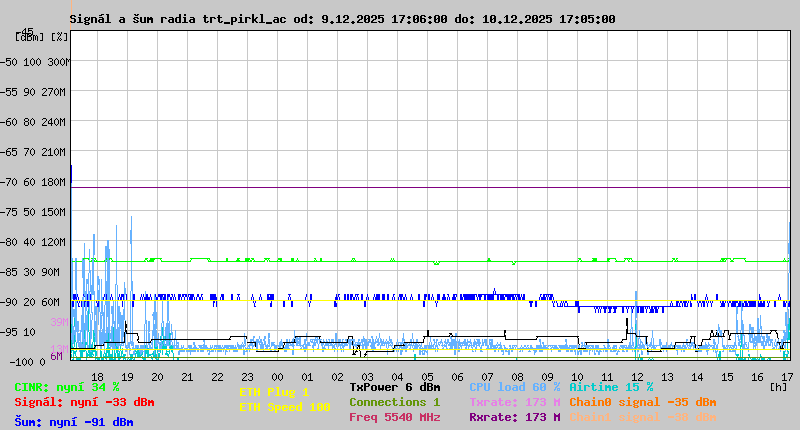Viewport: 800px width, 430px height.
Task: Click the graph title with trt_pirkl_ac
Action: [x=342, y=19]
